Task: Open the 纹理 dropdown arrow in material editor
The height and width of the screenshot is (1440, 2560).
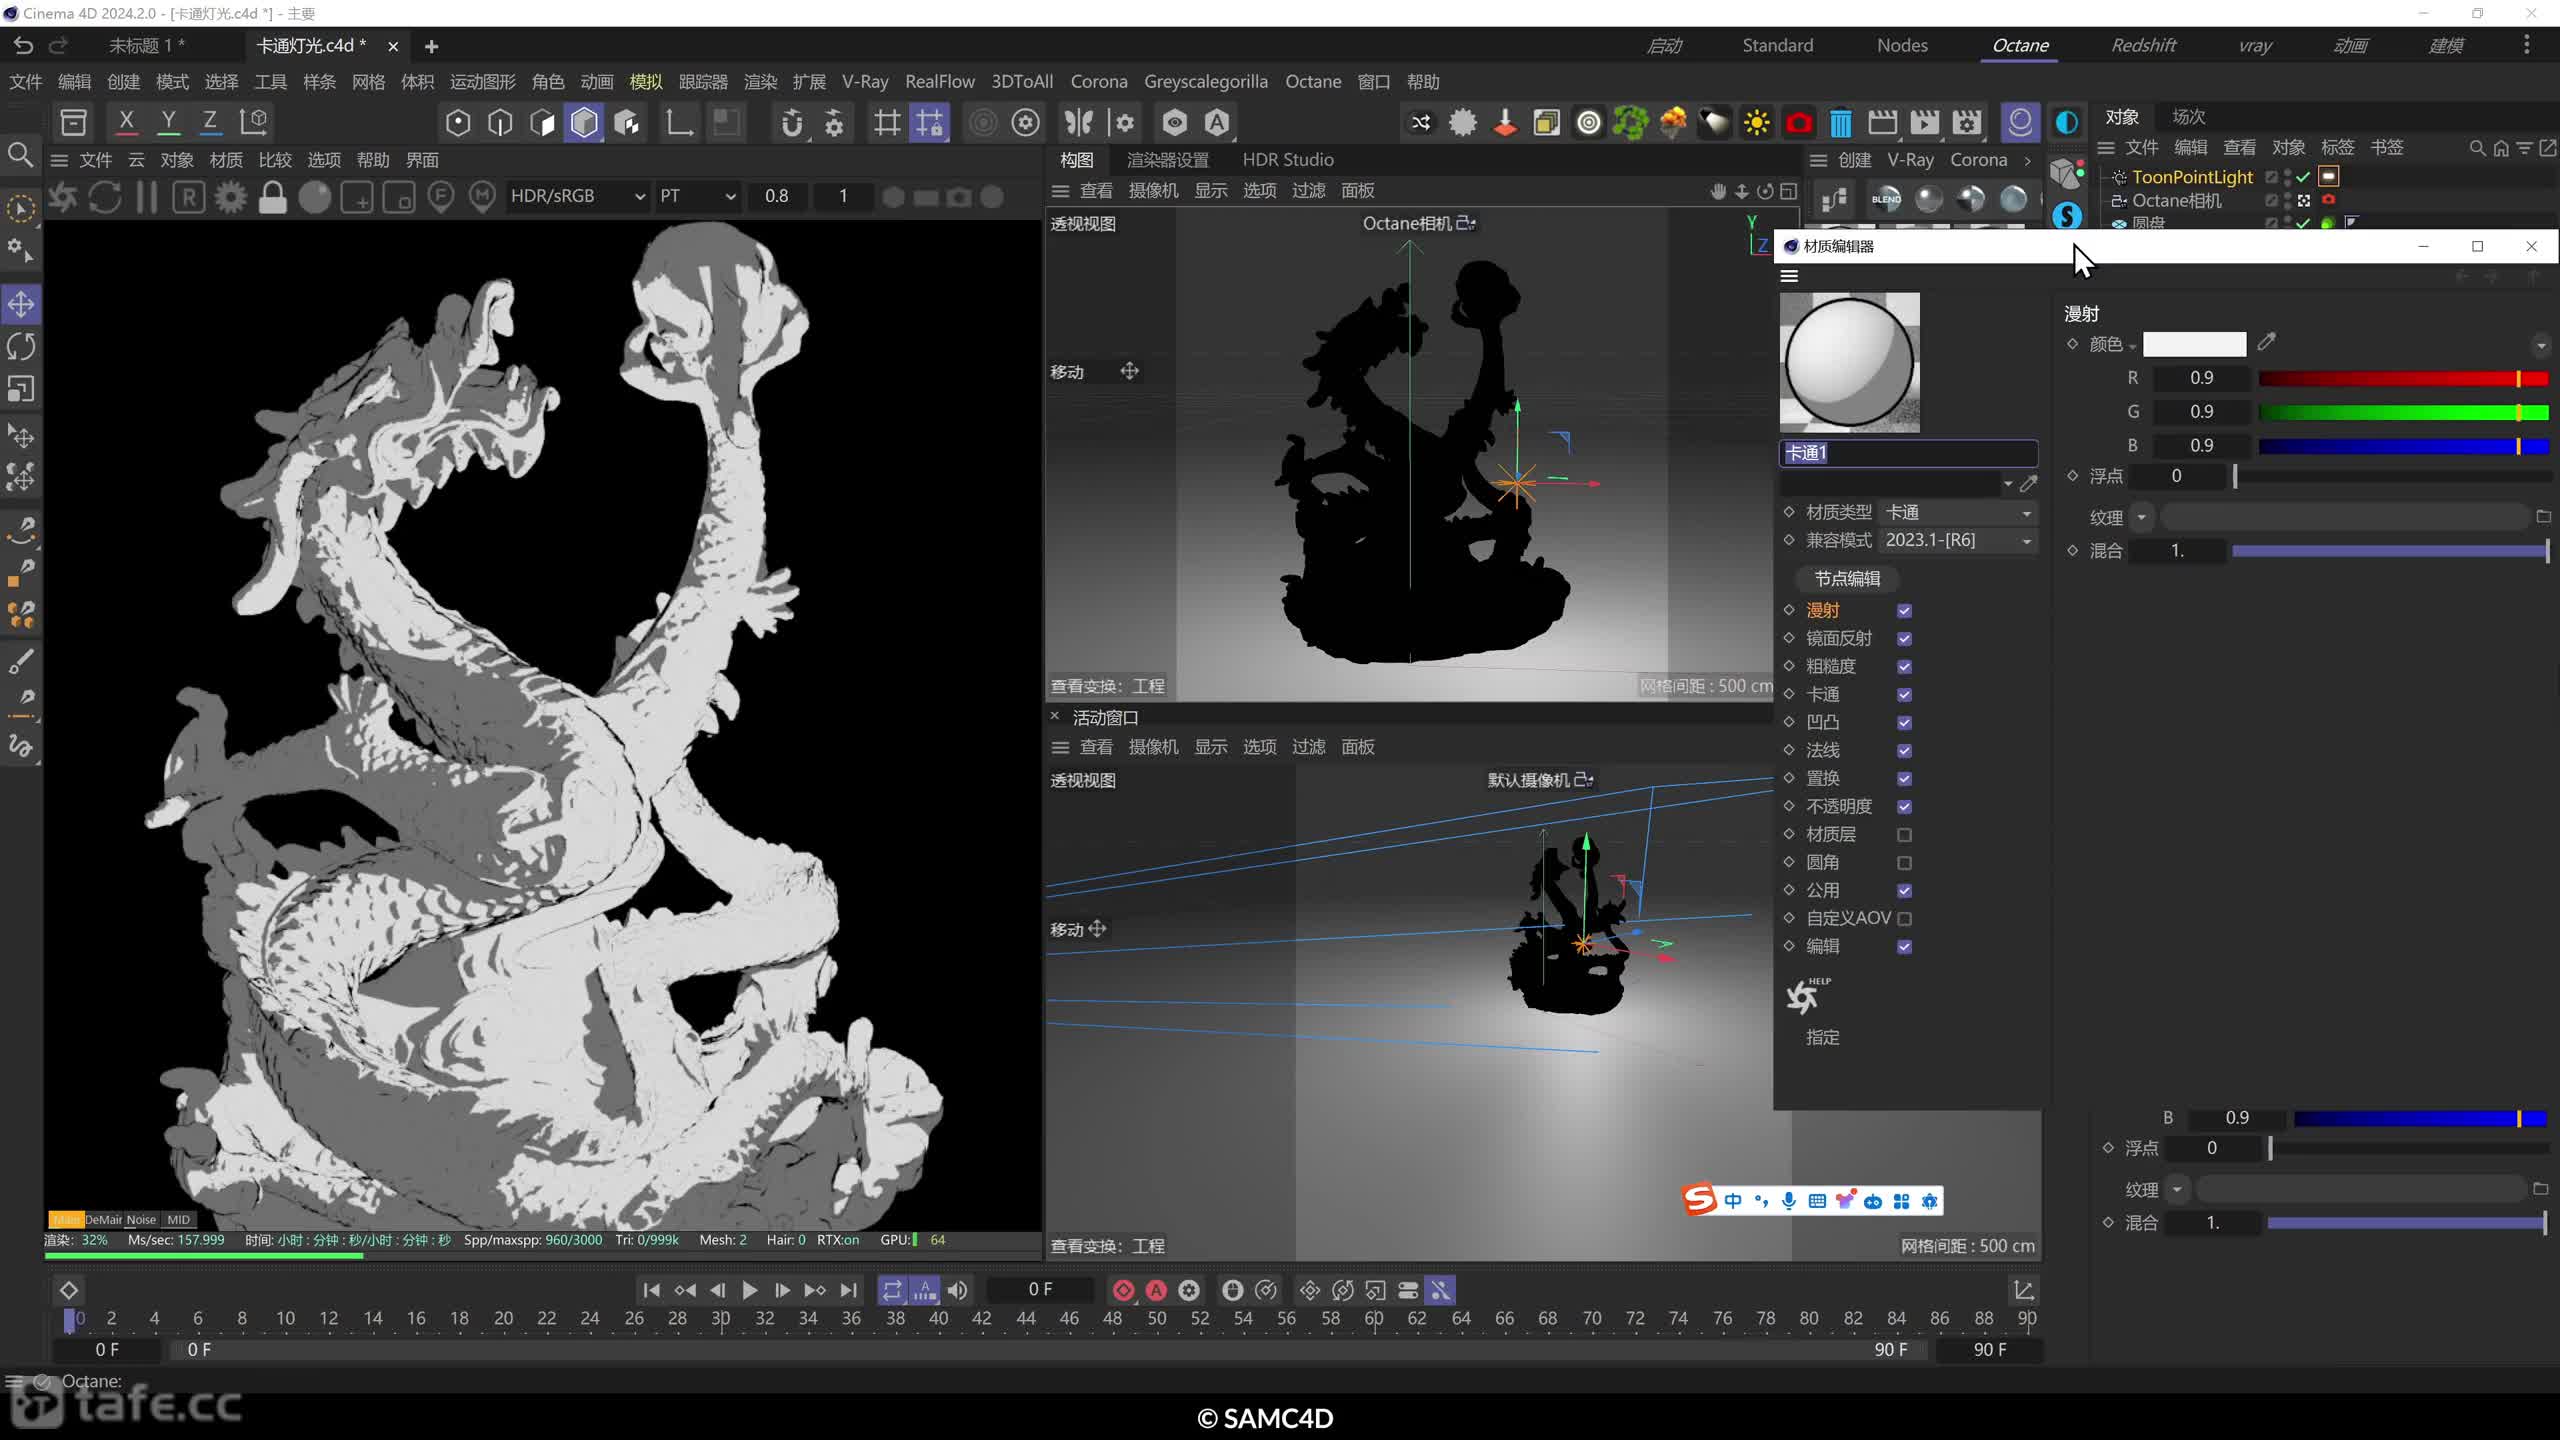Action: click(2141, 517)
